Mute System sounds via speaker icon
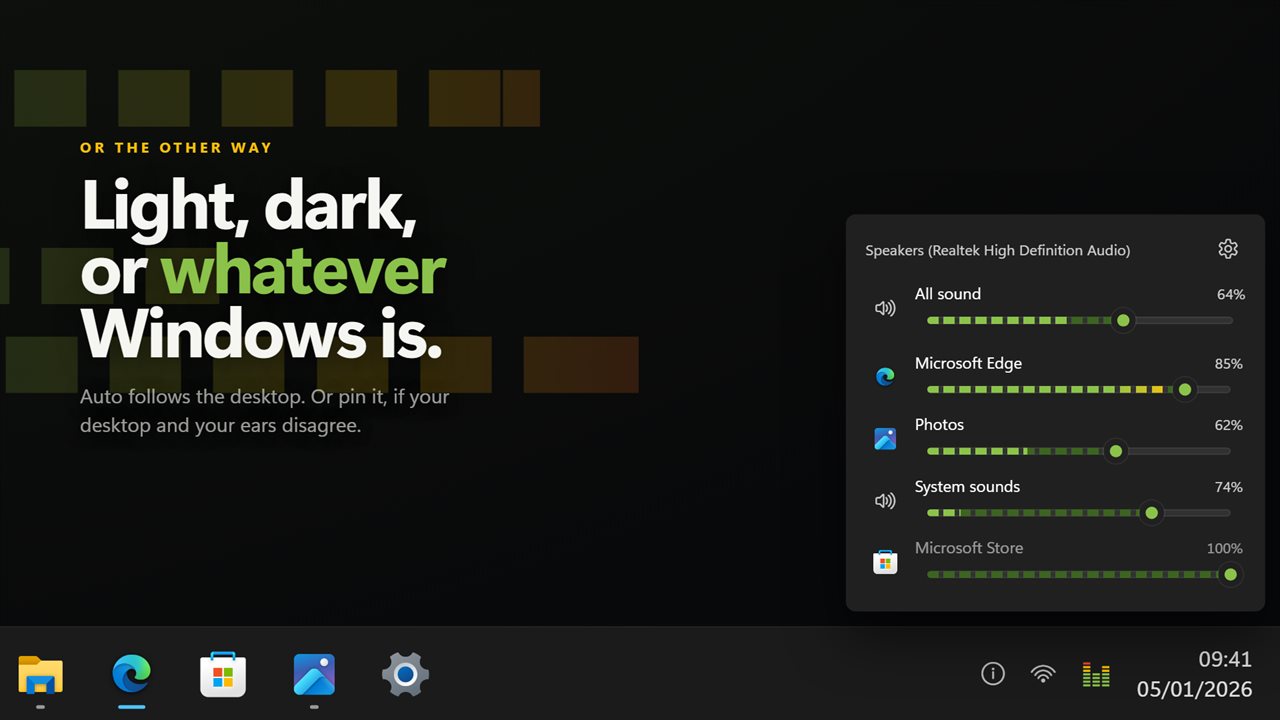Image resolution: width=1280 pixels, height=720 pixels. click(x=885, y=501)
